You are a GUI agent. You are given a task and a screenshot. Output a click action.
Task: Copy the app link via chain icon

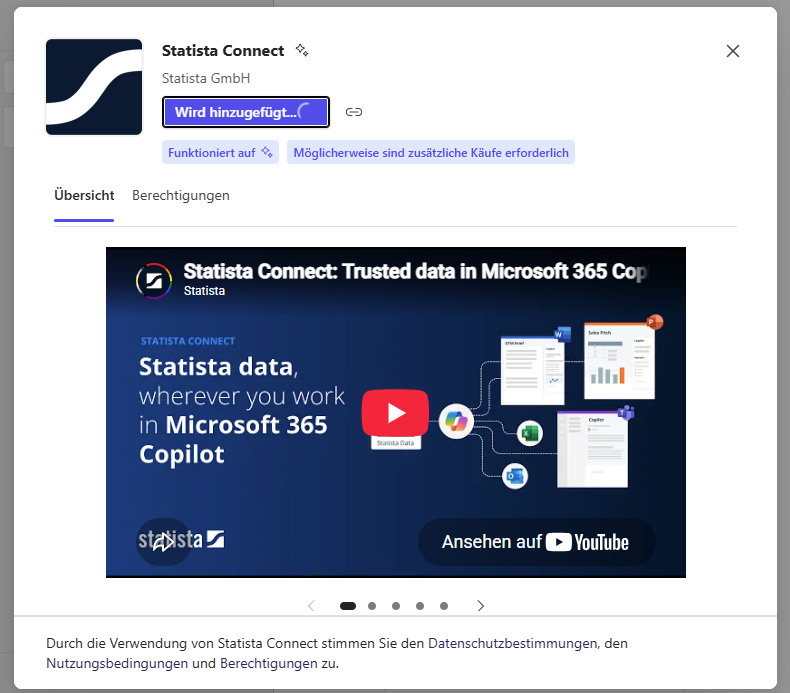point(354,112)
